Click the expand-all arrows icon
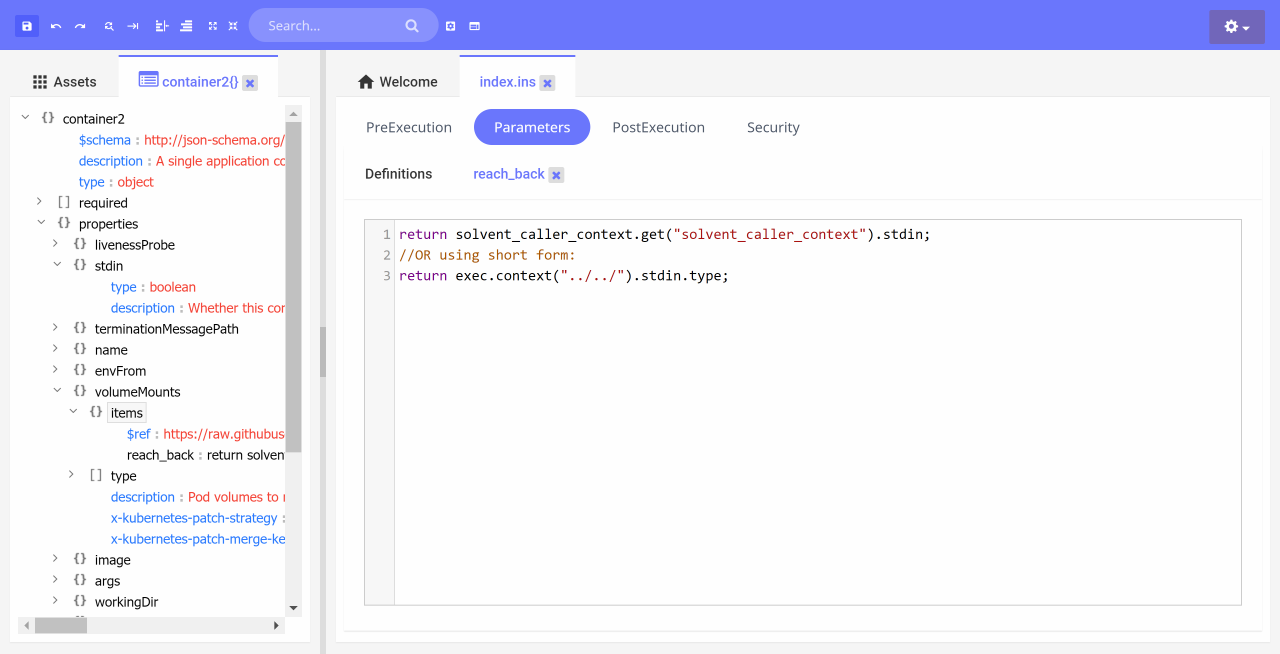The width and height of the screenshot is (1280, 654). coord(212,26)
